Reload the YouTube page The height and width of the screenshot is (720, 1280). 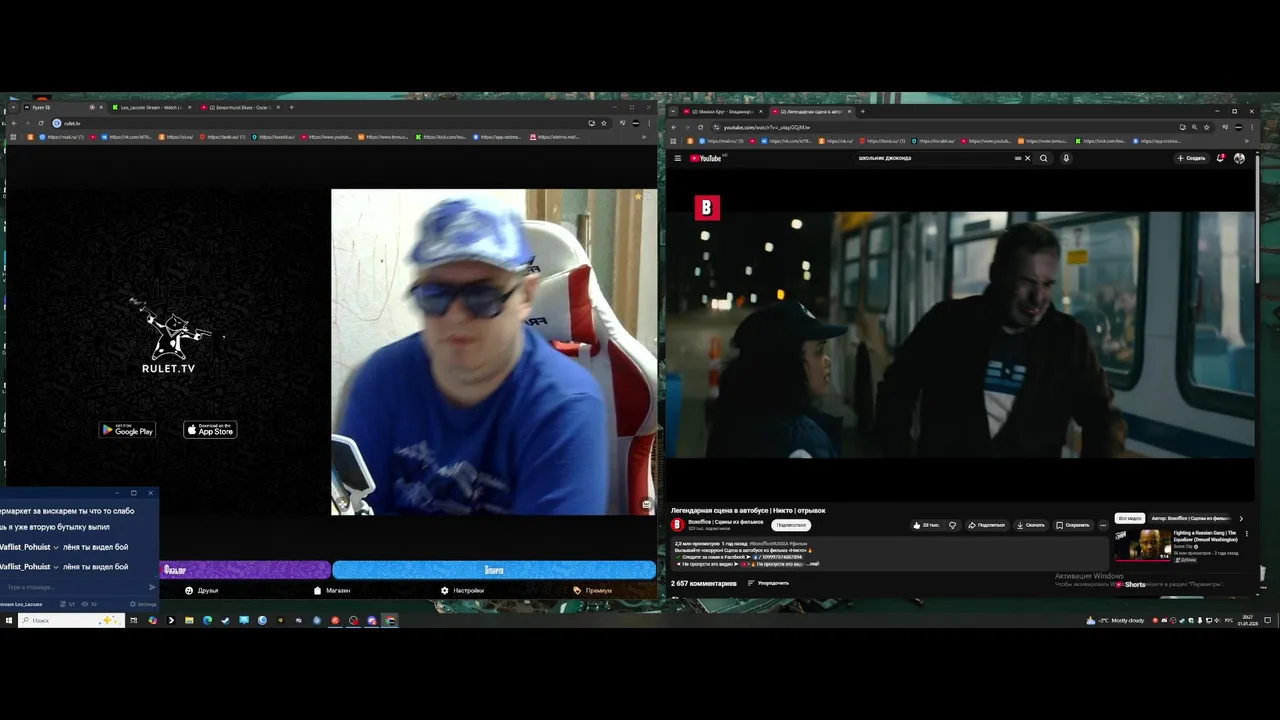(700, 127)
